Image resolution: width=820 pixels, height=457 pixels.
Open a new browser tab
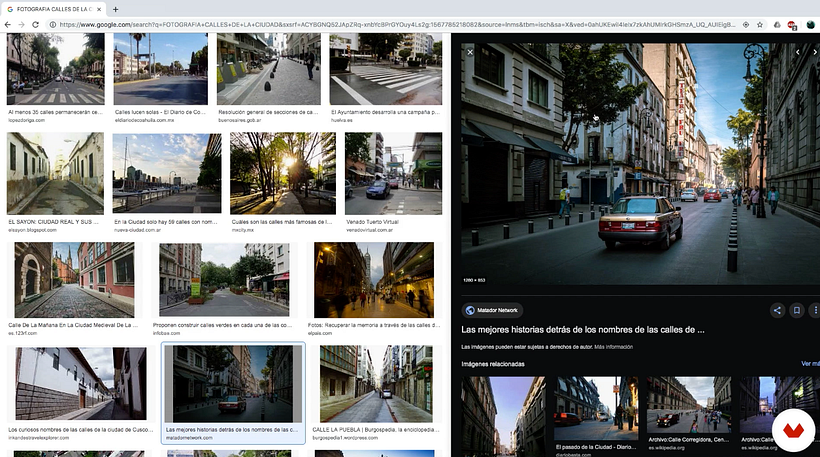(x=116, y=9)
